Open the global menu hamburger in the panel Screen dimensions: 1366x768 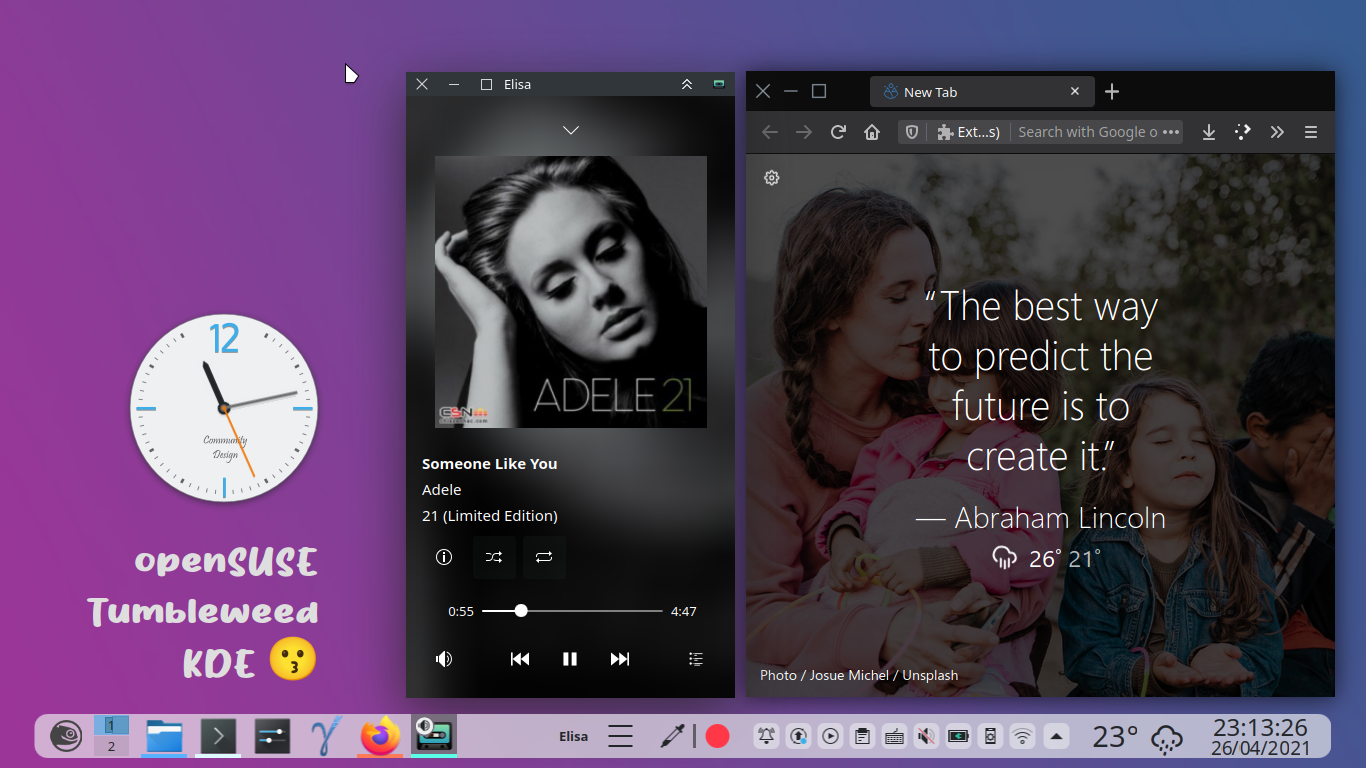(x=621, y=737)
